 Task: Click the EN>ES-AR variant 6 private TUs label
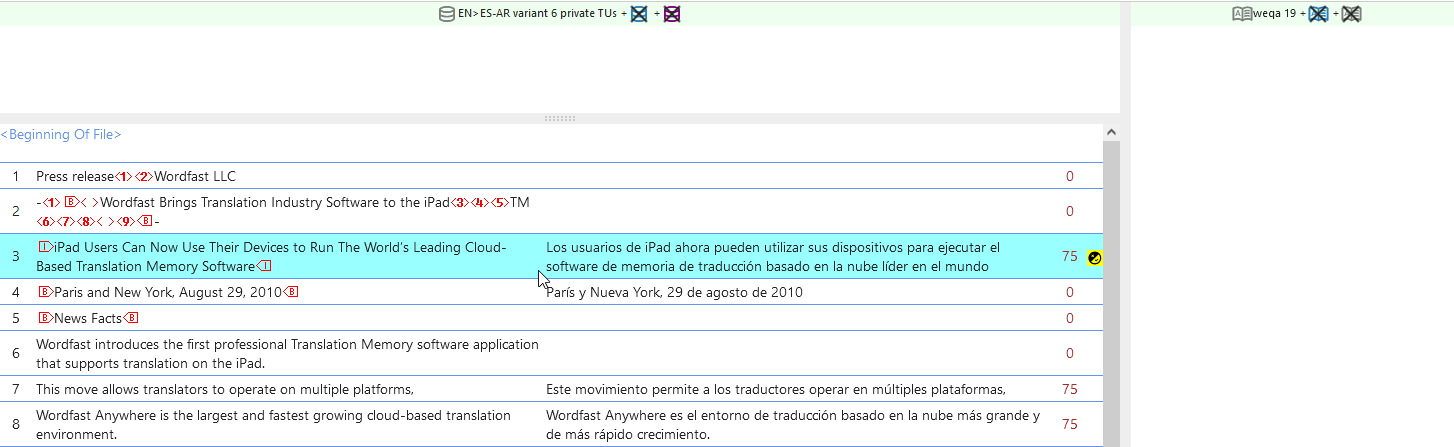(537, 14)
